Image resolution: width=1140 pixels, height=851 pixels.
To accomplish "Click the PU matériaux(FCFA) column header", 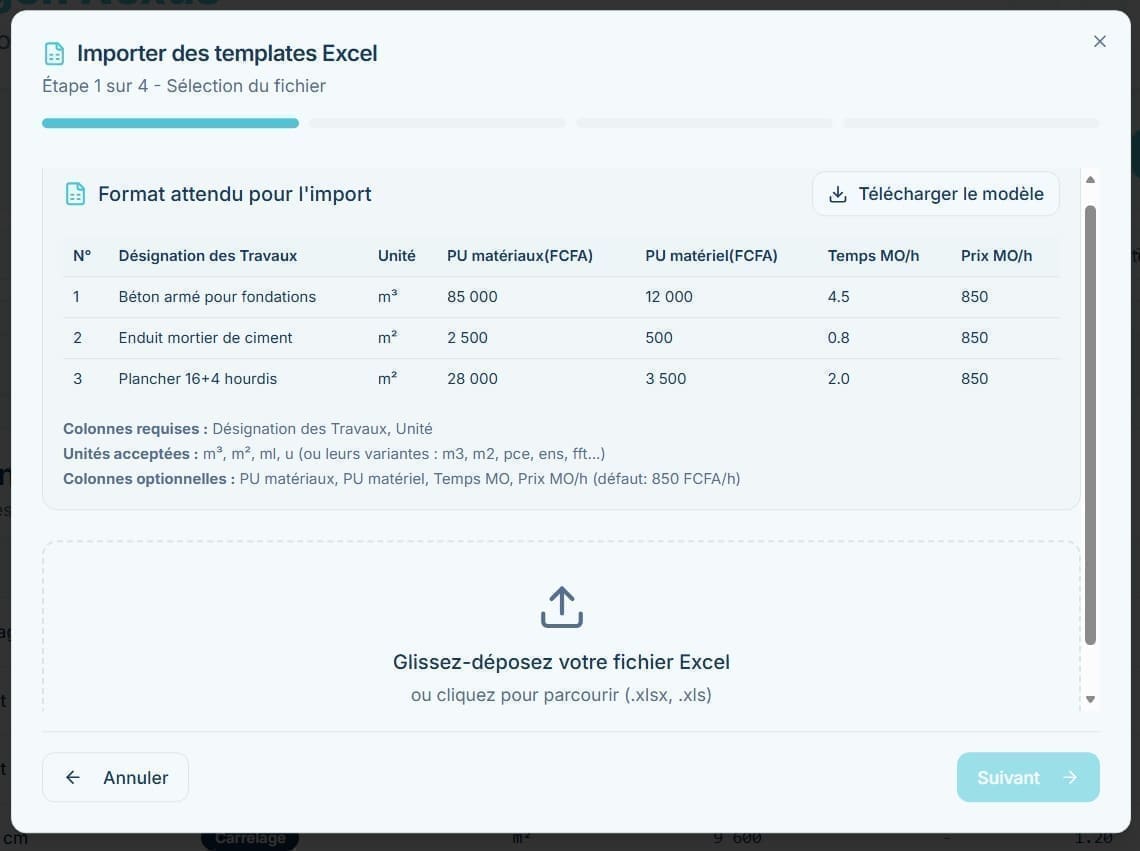I will coord(520,256).
